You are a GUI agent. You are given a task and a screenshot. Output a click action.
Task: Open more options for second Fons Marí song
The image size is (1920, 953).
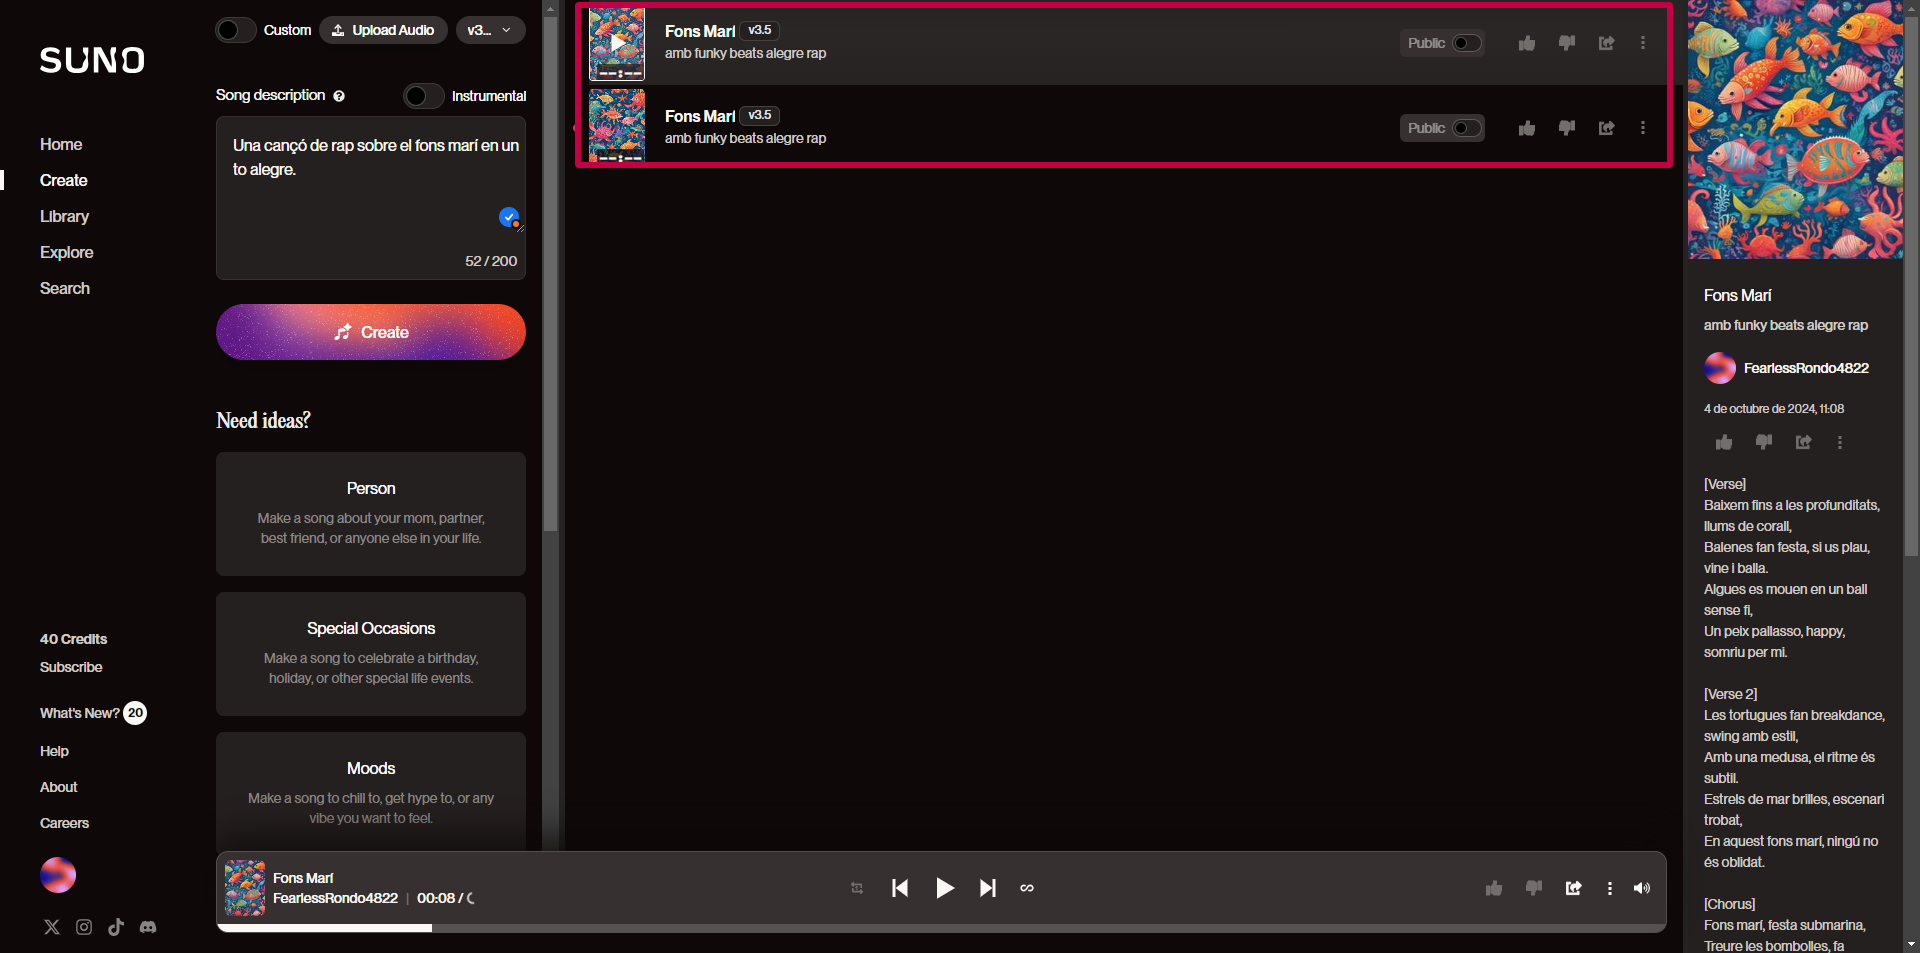tap(1642, 128)
